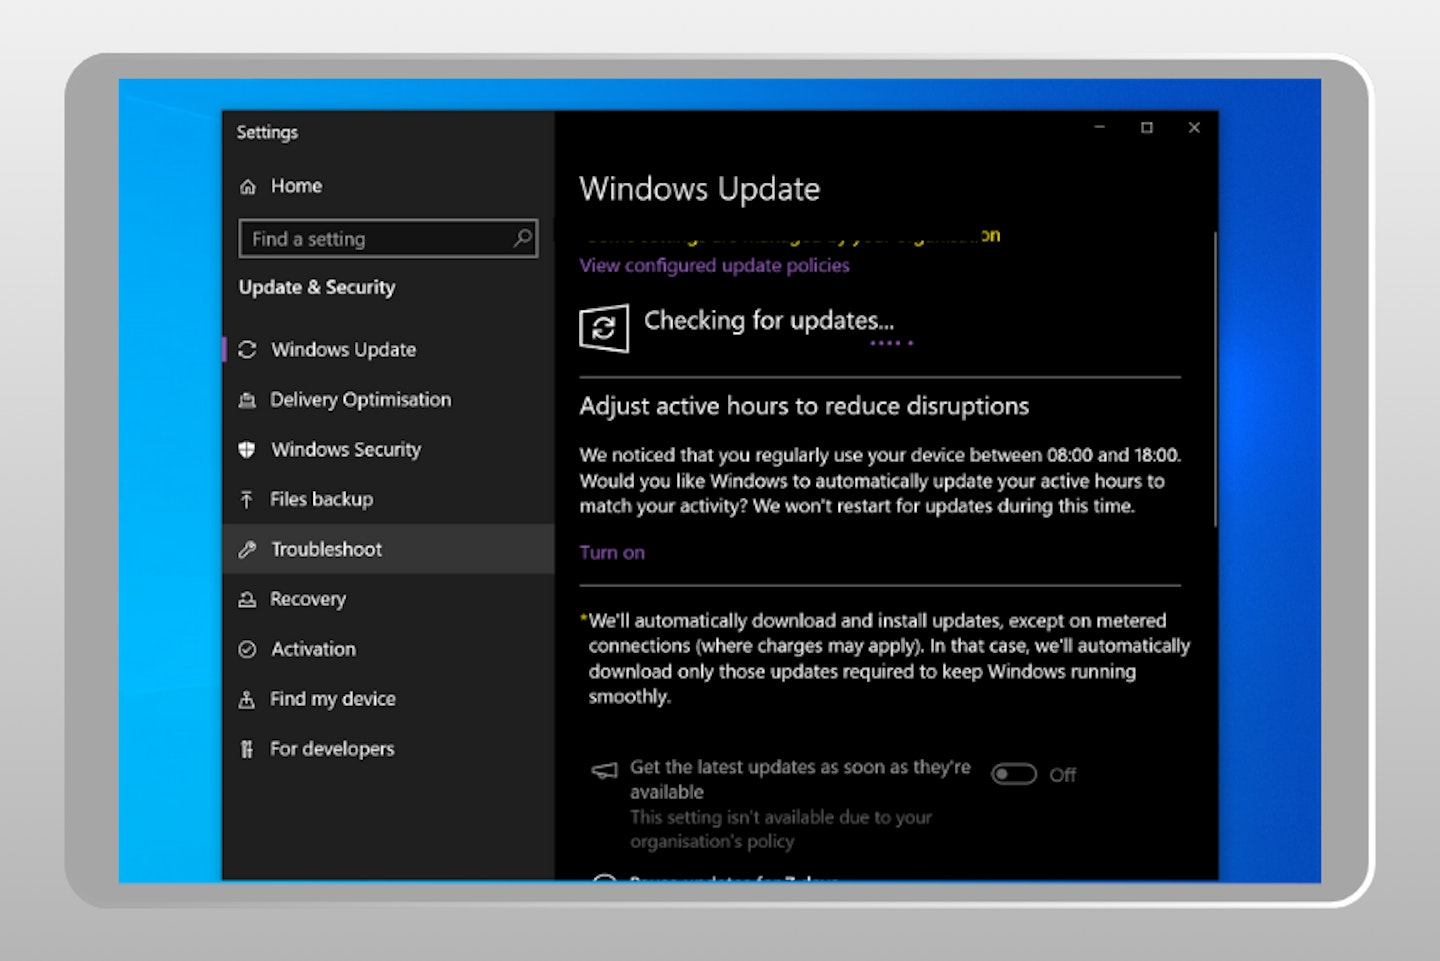Toggle 'Get the latest updates' switch
The height and width of the screenshot is (961, 1440).
(x=1013, y=774)
